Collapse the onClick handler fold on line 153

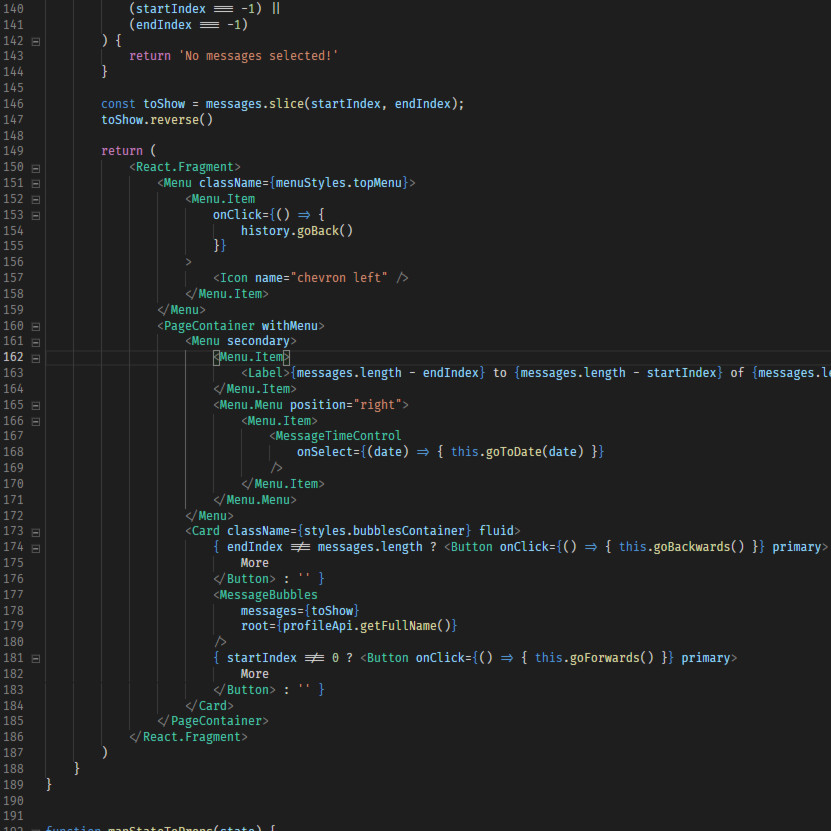click(36, 215)
